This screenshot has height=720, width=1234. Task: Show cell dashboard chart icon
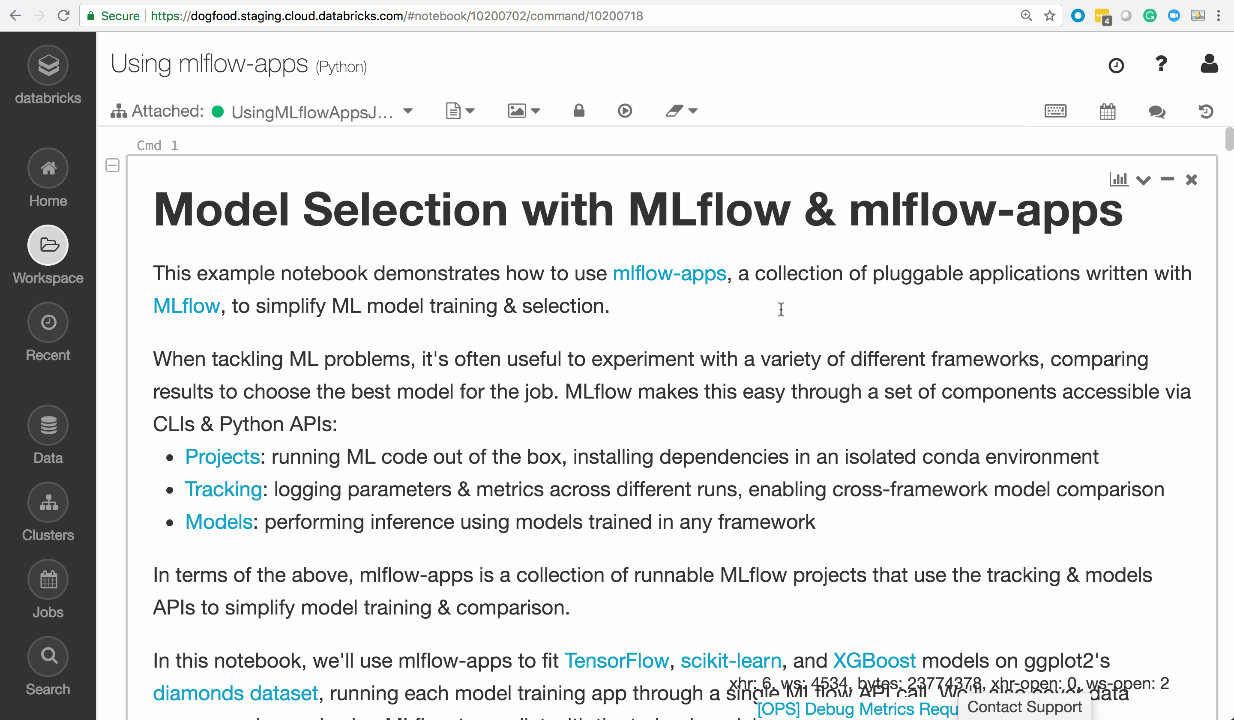(1119, 180)
